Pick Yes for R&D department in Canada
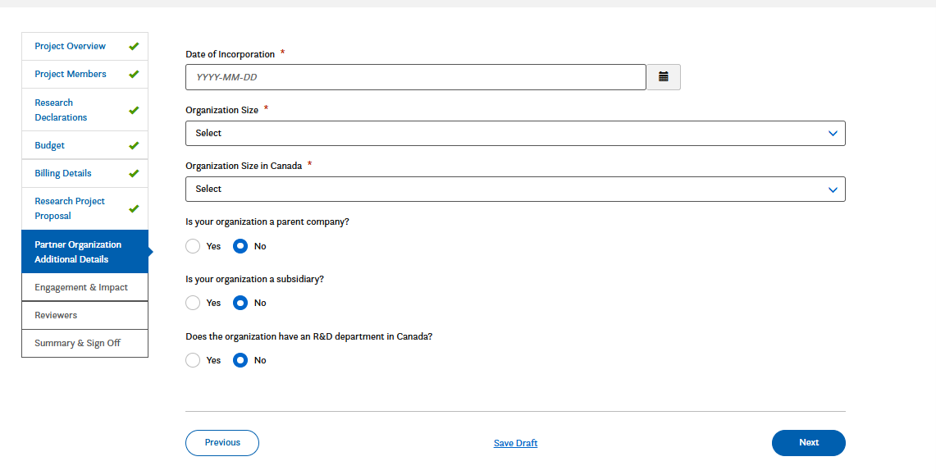 [x=193, y=360]
